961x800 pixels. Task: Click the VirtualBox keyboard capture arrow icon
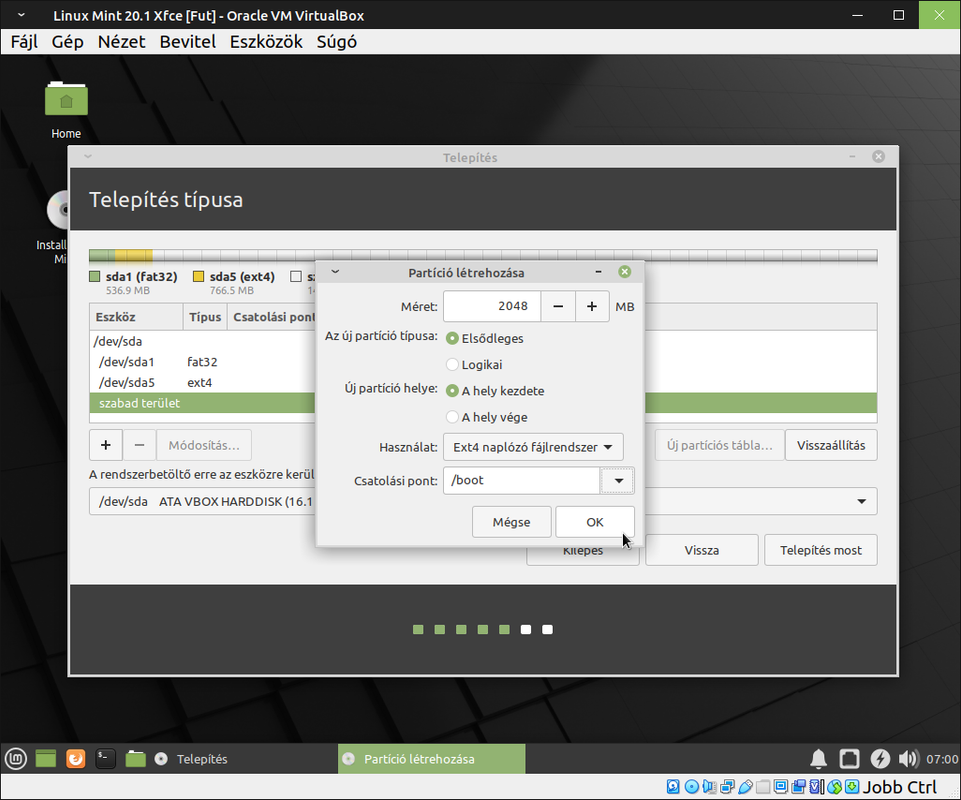(852, 787)
